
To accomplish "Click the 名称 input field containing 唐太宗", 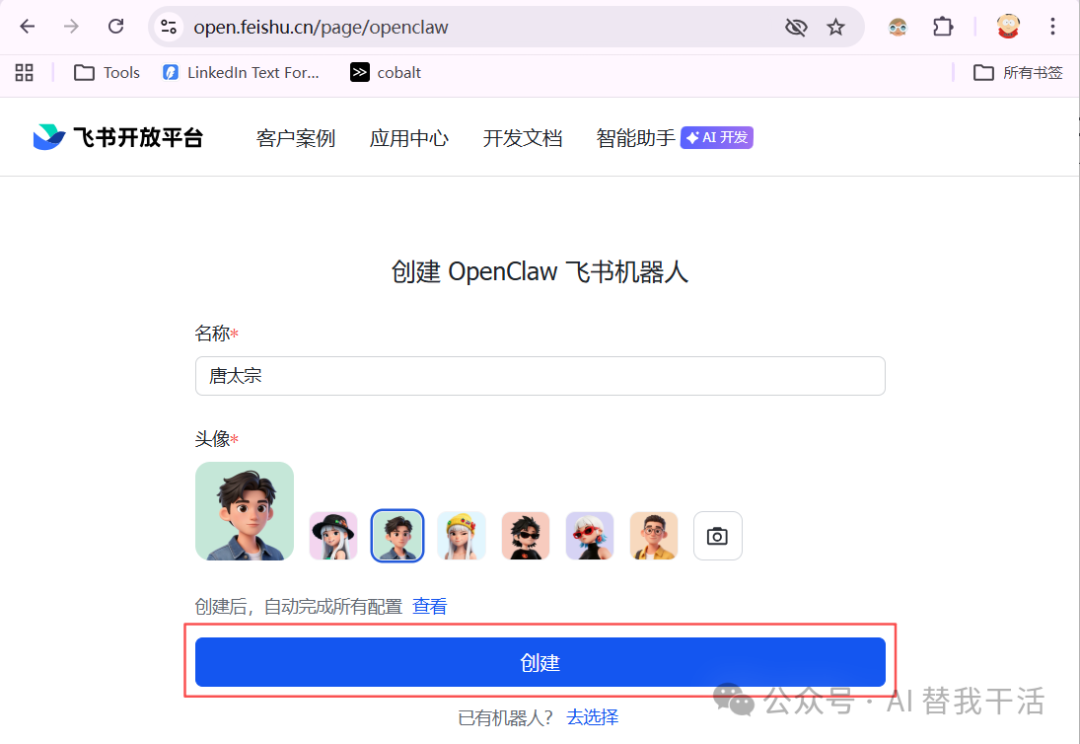I will [540, 376].
